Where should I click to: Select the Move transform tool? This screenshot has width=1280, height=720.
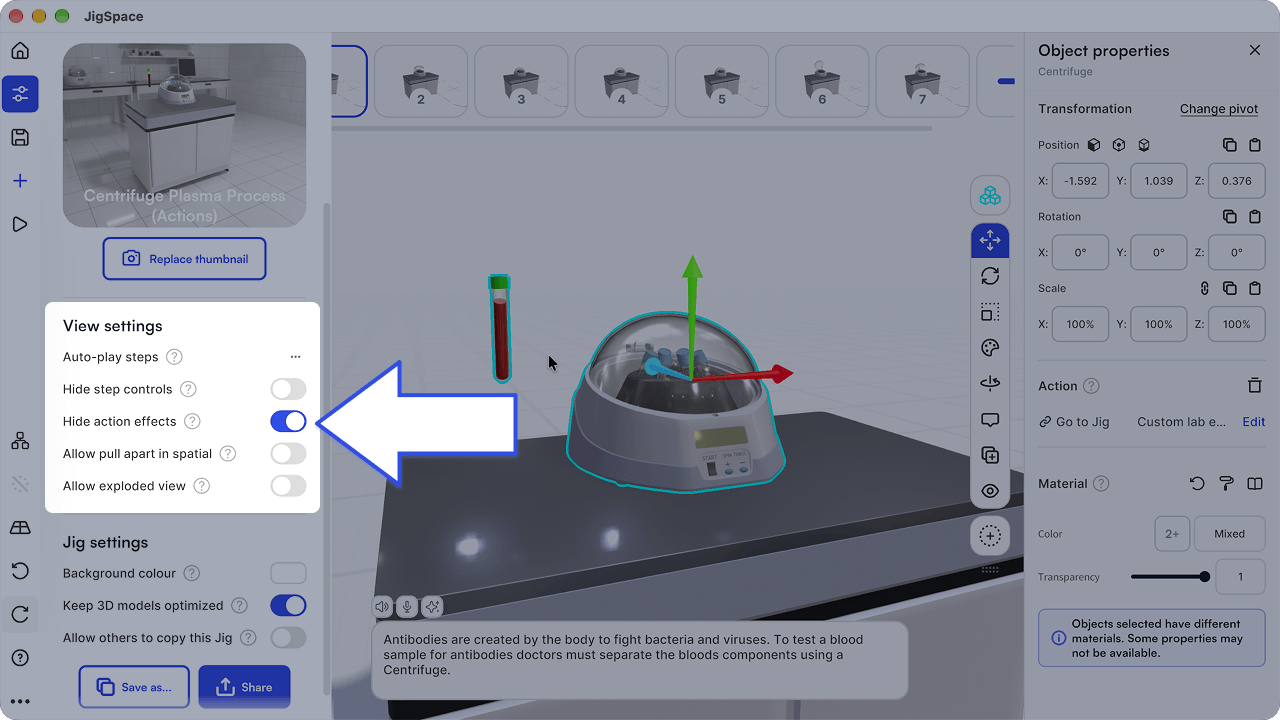[990, 240]
